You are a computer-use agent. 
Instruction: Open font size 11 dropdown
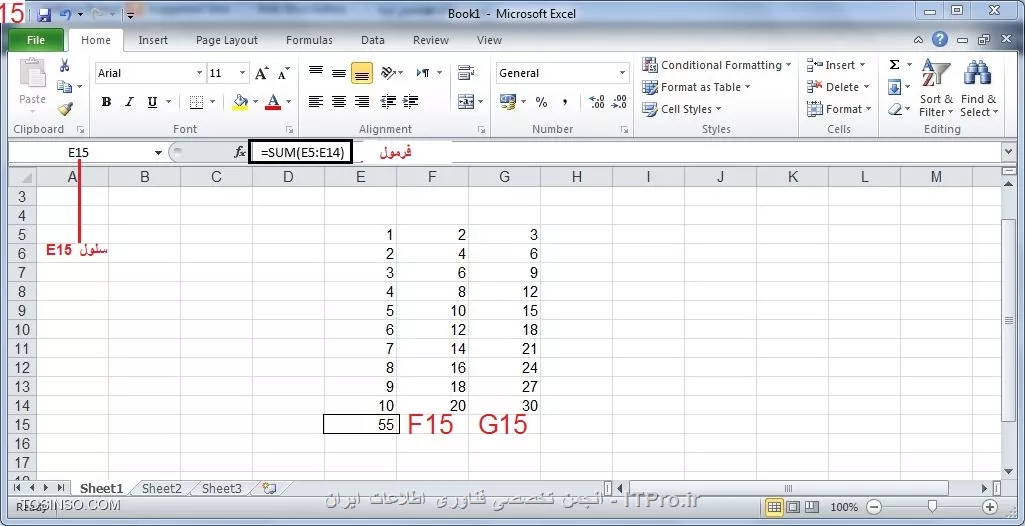click(243, 73)
